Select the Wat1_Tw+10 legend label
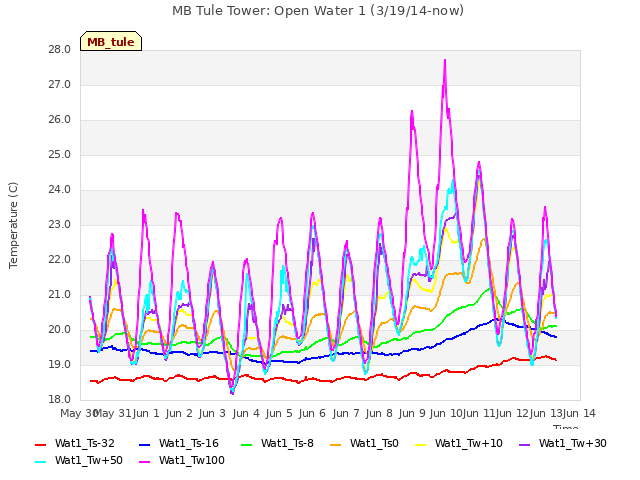640x480 pixels. tap(469, 444)
